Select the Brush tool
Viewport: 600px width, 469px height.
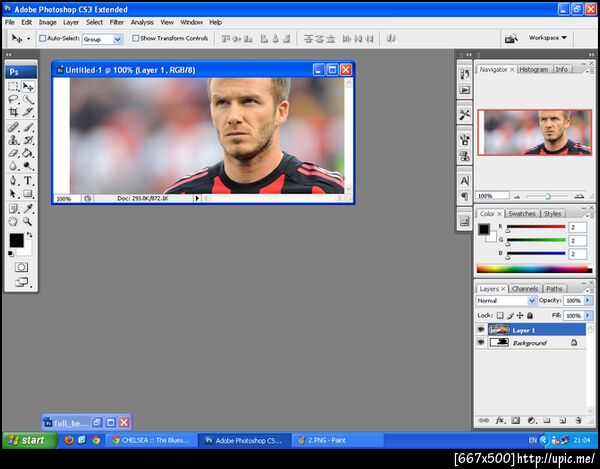pos(28,127)
